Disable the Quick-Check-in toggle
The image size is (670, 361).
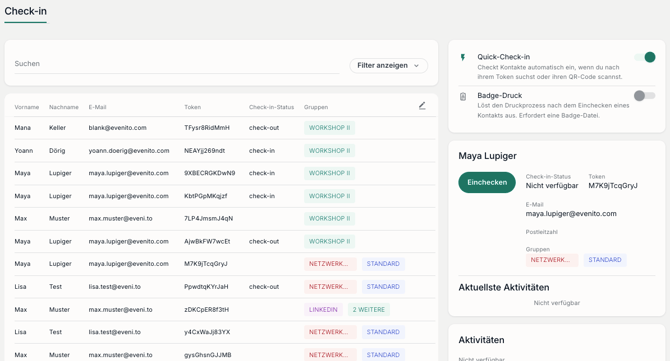point(645,57)
